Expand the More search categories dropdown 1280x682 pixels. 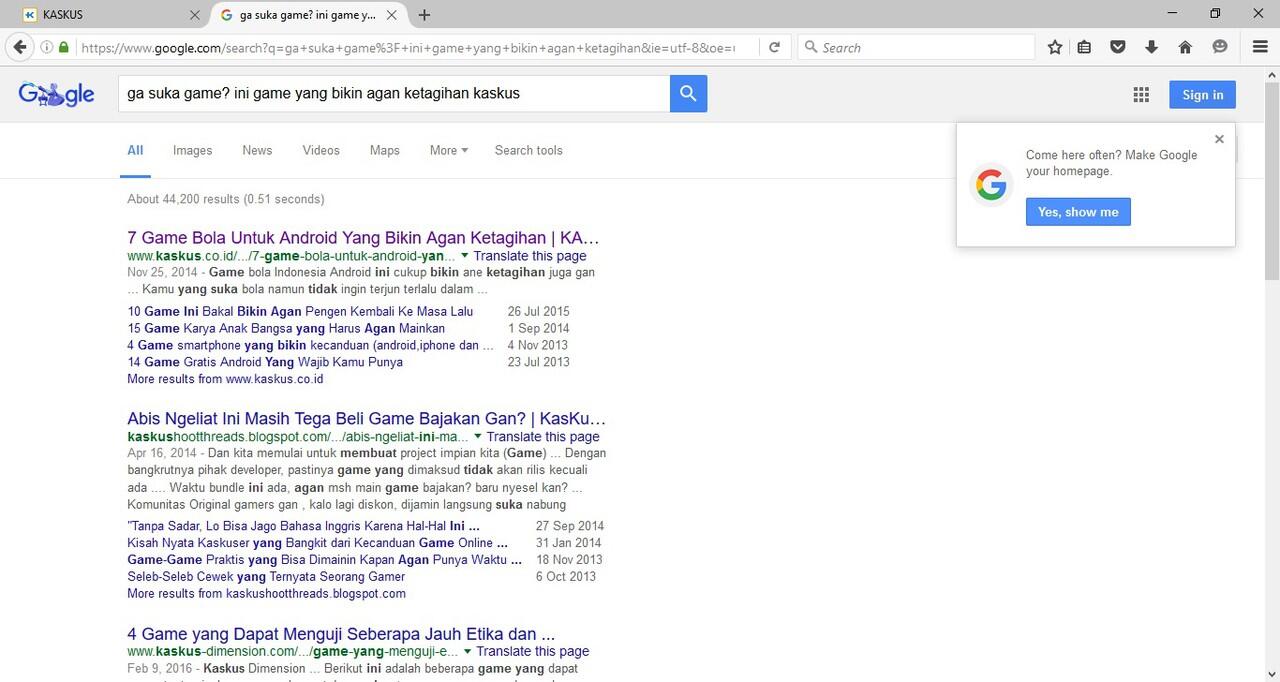pyautogui.click(x=449, y=150)
